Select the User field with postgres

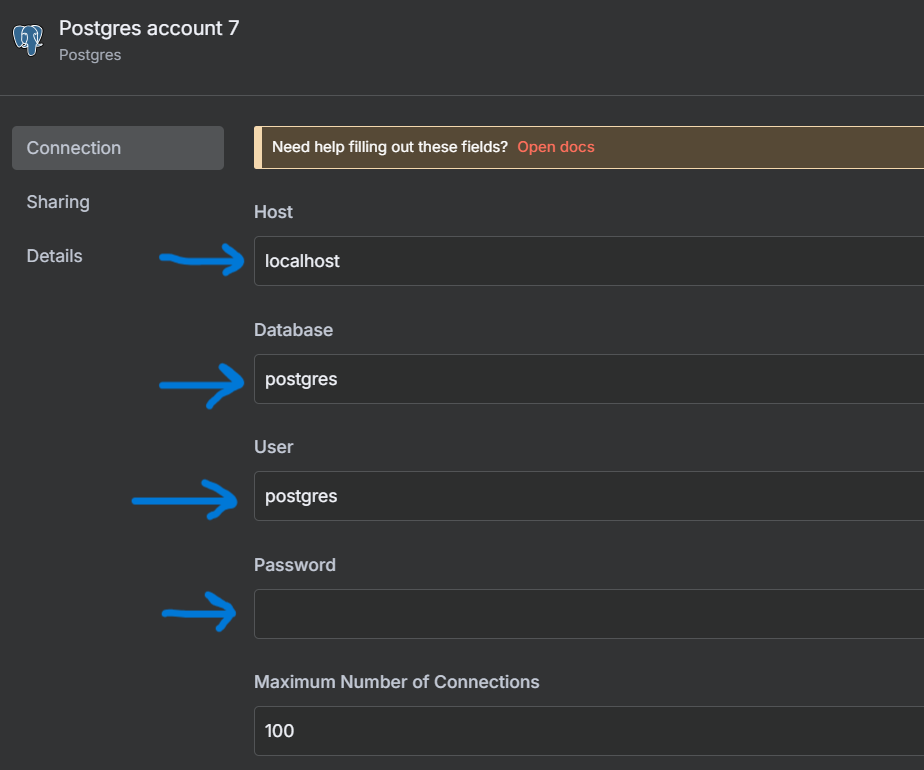pos(588,496)
